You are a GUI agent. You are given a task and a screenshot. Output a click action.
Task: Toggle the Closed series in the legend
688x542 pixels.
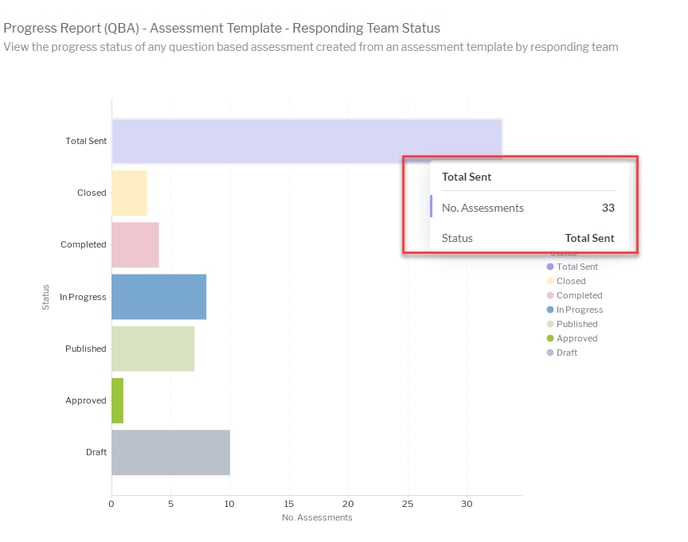click(x=571, y=281)
